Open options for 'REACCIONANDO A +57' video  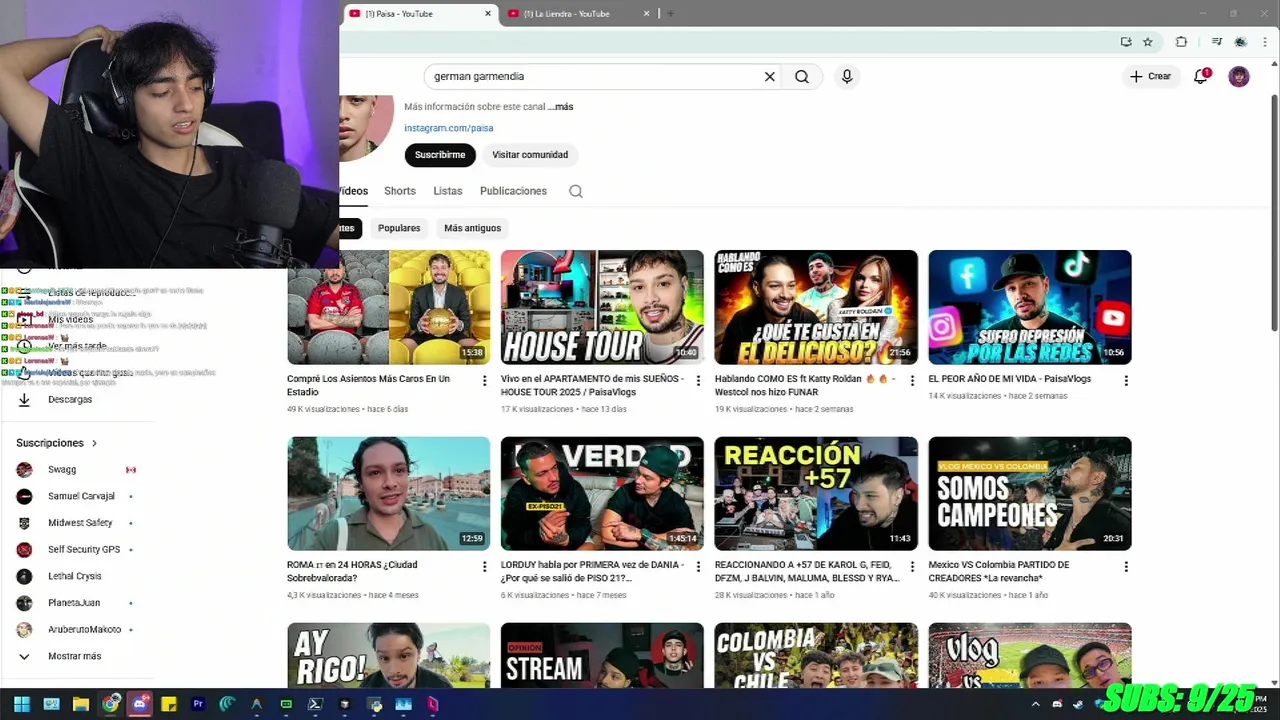click(912, 567)
